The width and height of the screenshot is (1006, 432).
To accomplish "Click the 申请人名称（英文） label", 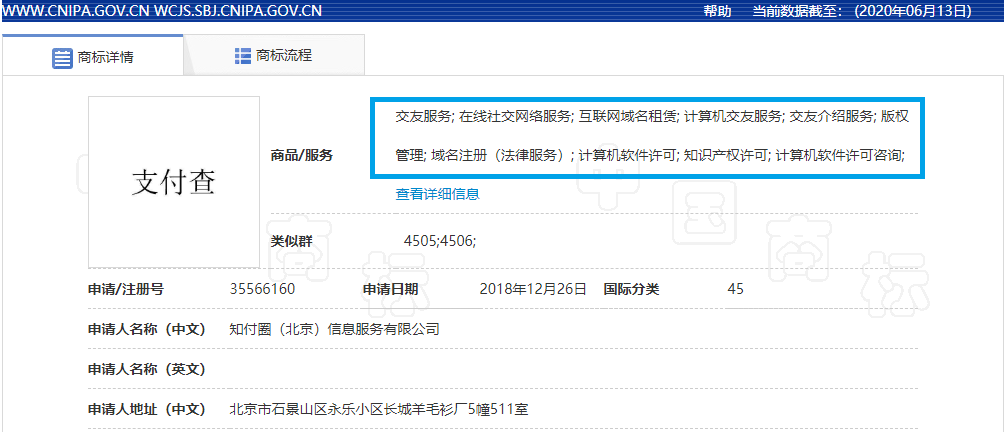I will point(146,369).
